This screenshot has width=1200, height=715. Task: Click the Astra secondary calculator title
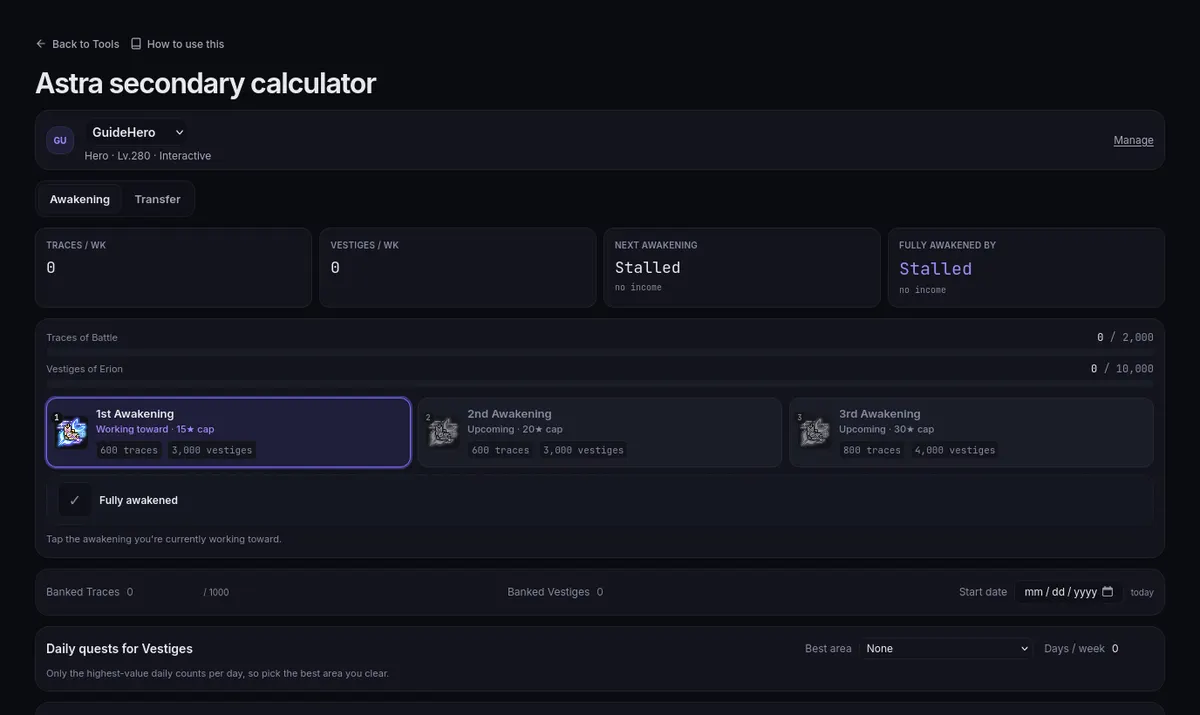(x=206, y=83)
